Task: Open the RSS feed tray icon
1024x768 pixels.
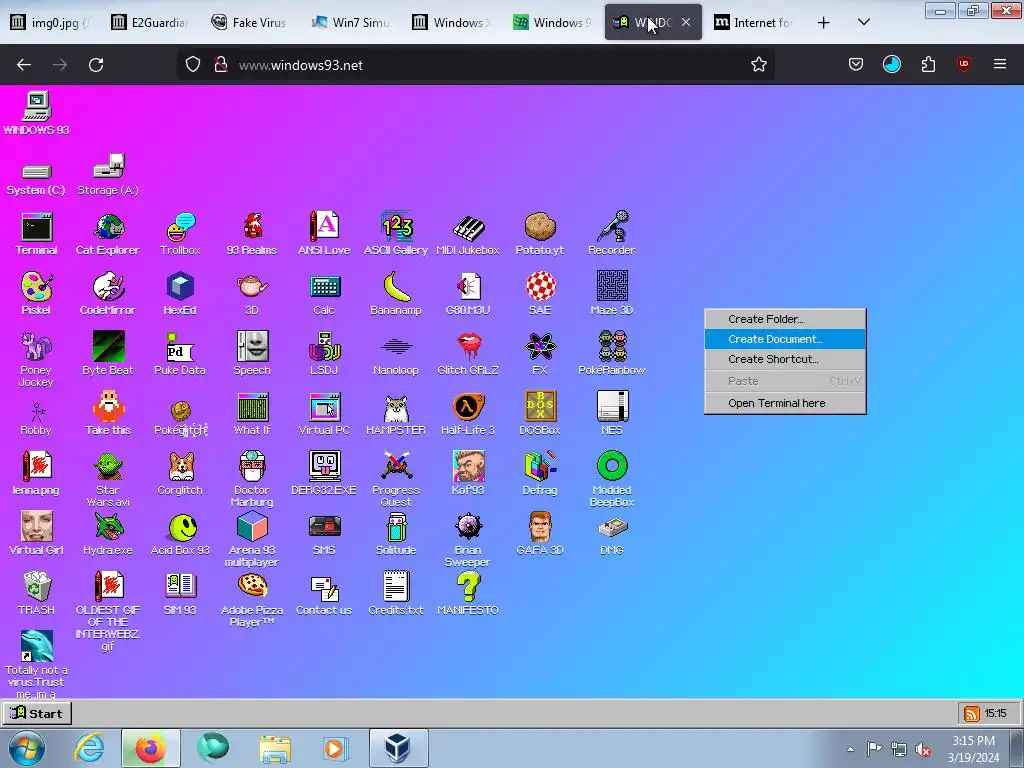Action: pos(972,714)
